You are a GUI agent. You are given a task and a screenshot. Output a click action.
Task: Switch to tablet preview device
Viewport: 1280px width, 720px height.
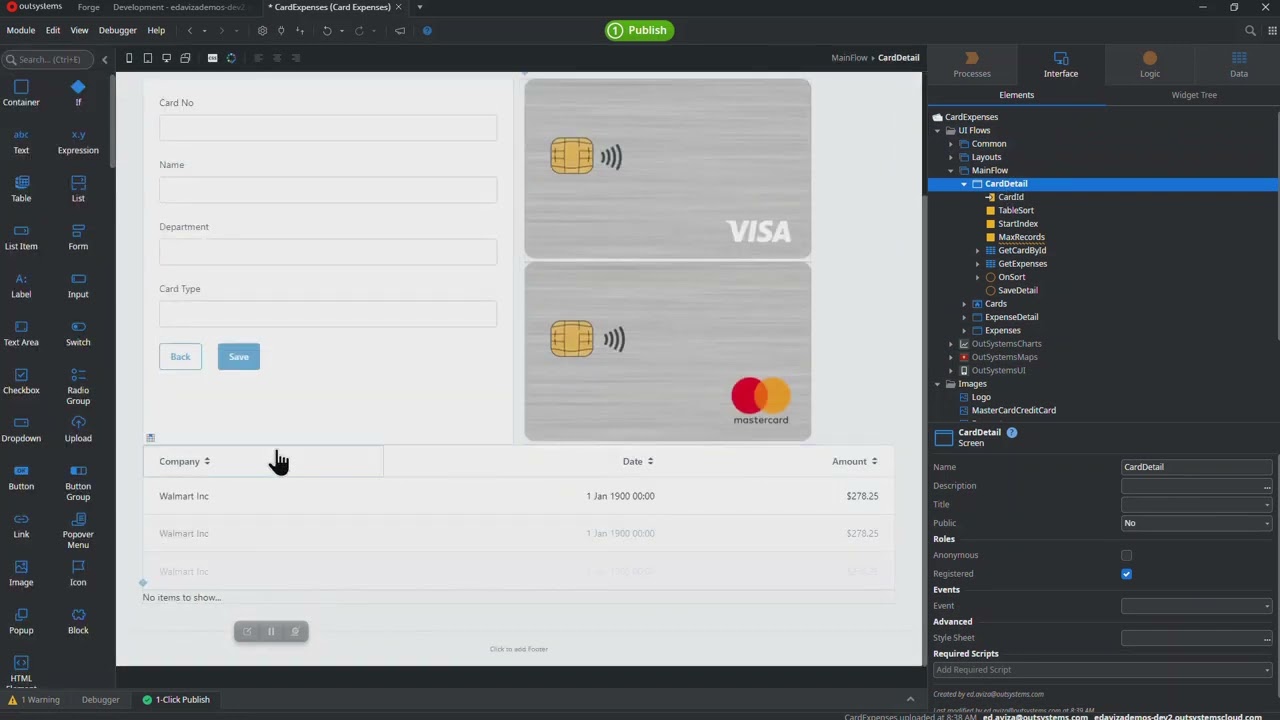pos(148,58)
